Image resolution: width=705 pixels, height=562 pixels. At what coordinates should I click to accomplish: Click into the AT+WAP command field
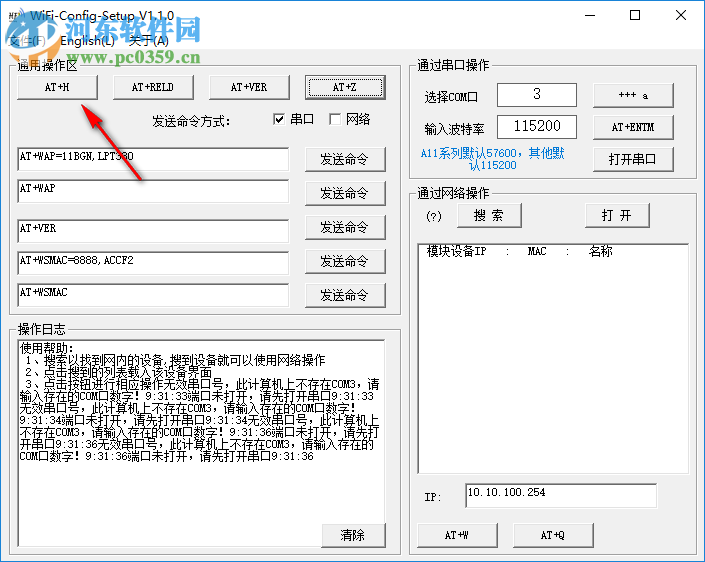coord(153,191)
